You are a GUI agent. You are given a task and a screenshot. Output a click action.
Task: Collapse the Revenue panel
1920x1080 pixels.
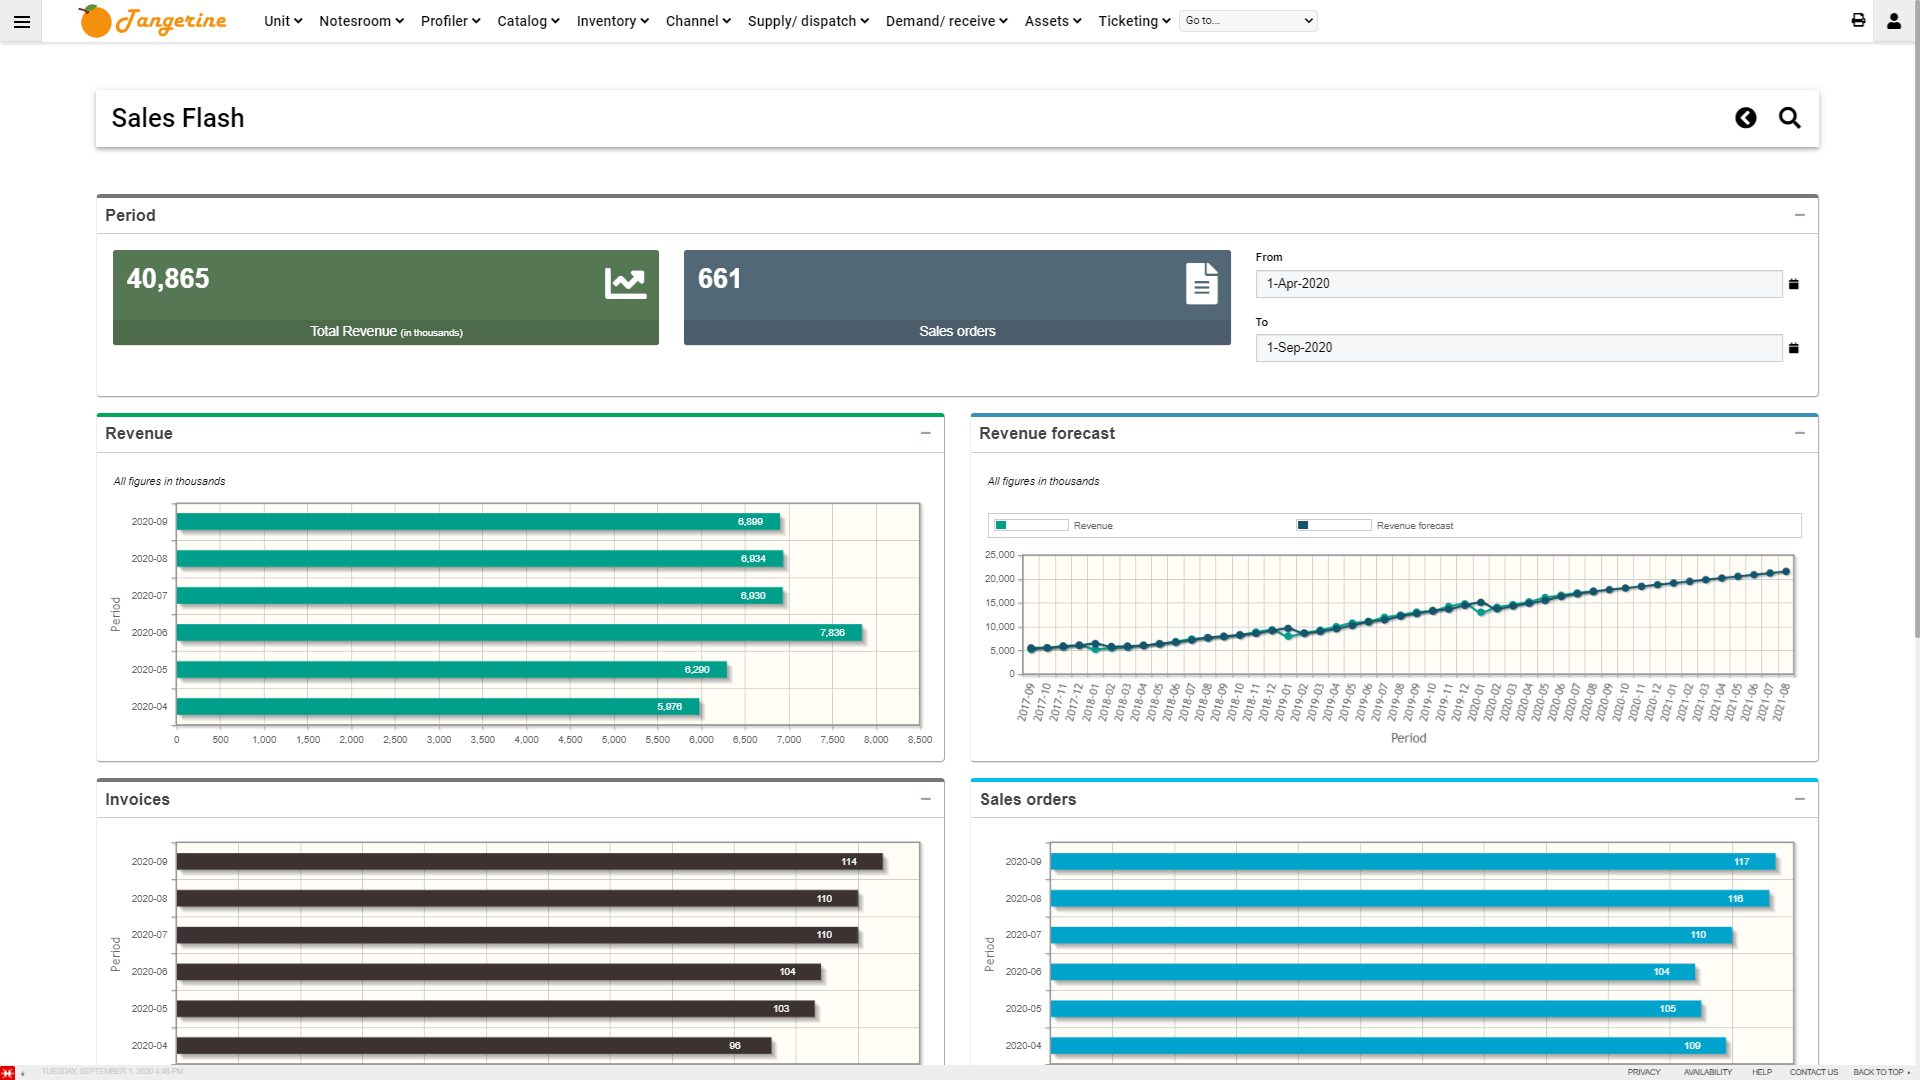pos(926,433)
